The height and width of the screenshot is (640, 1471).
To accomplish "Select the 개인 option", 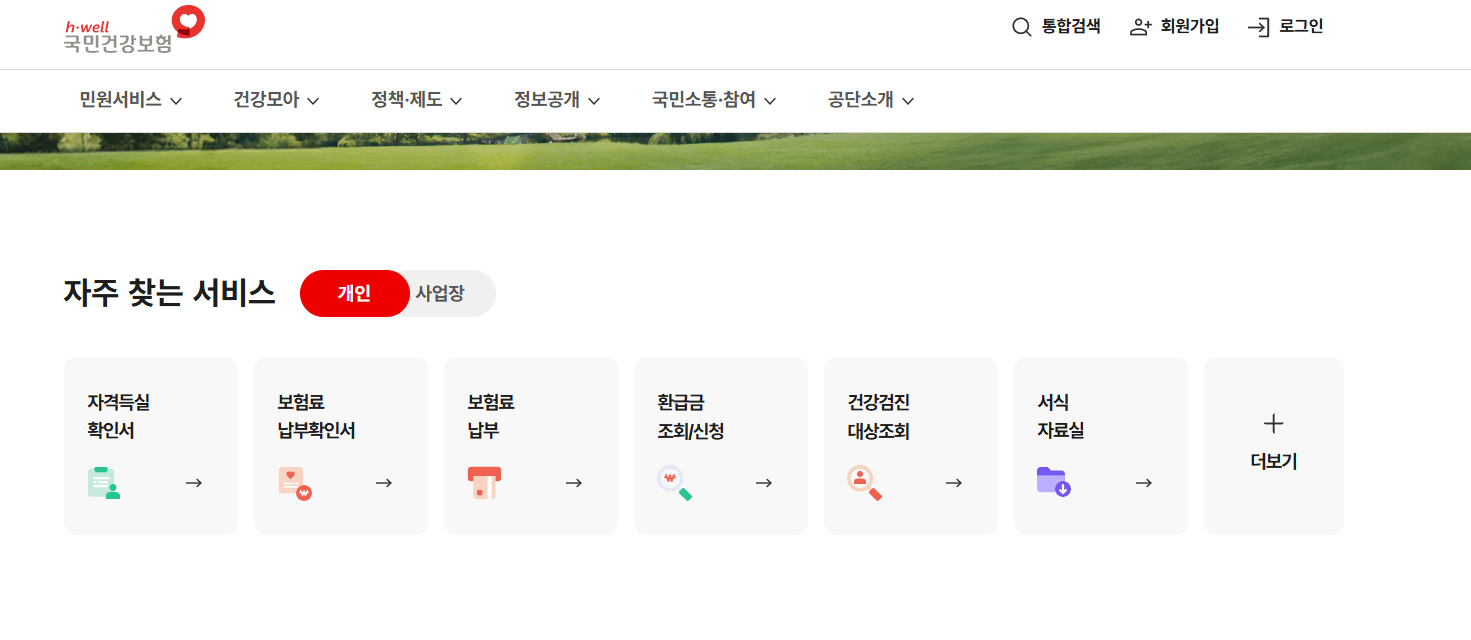I will 353,293.
